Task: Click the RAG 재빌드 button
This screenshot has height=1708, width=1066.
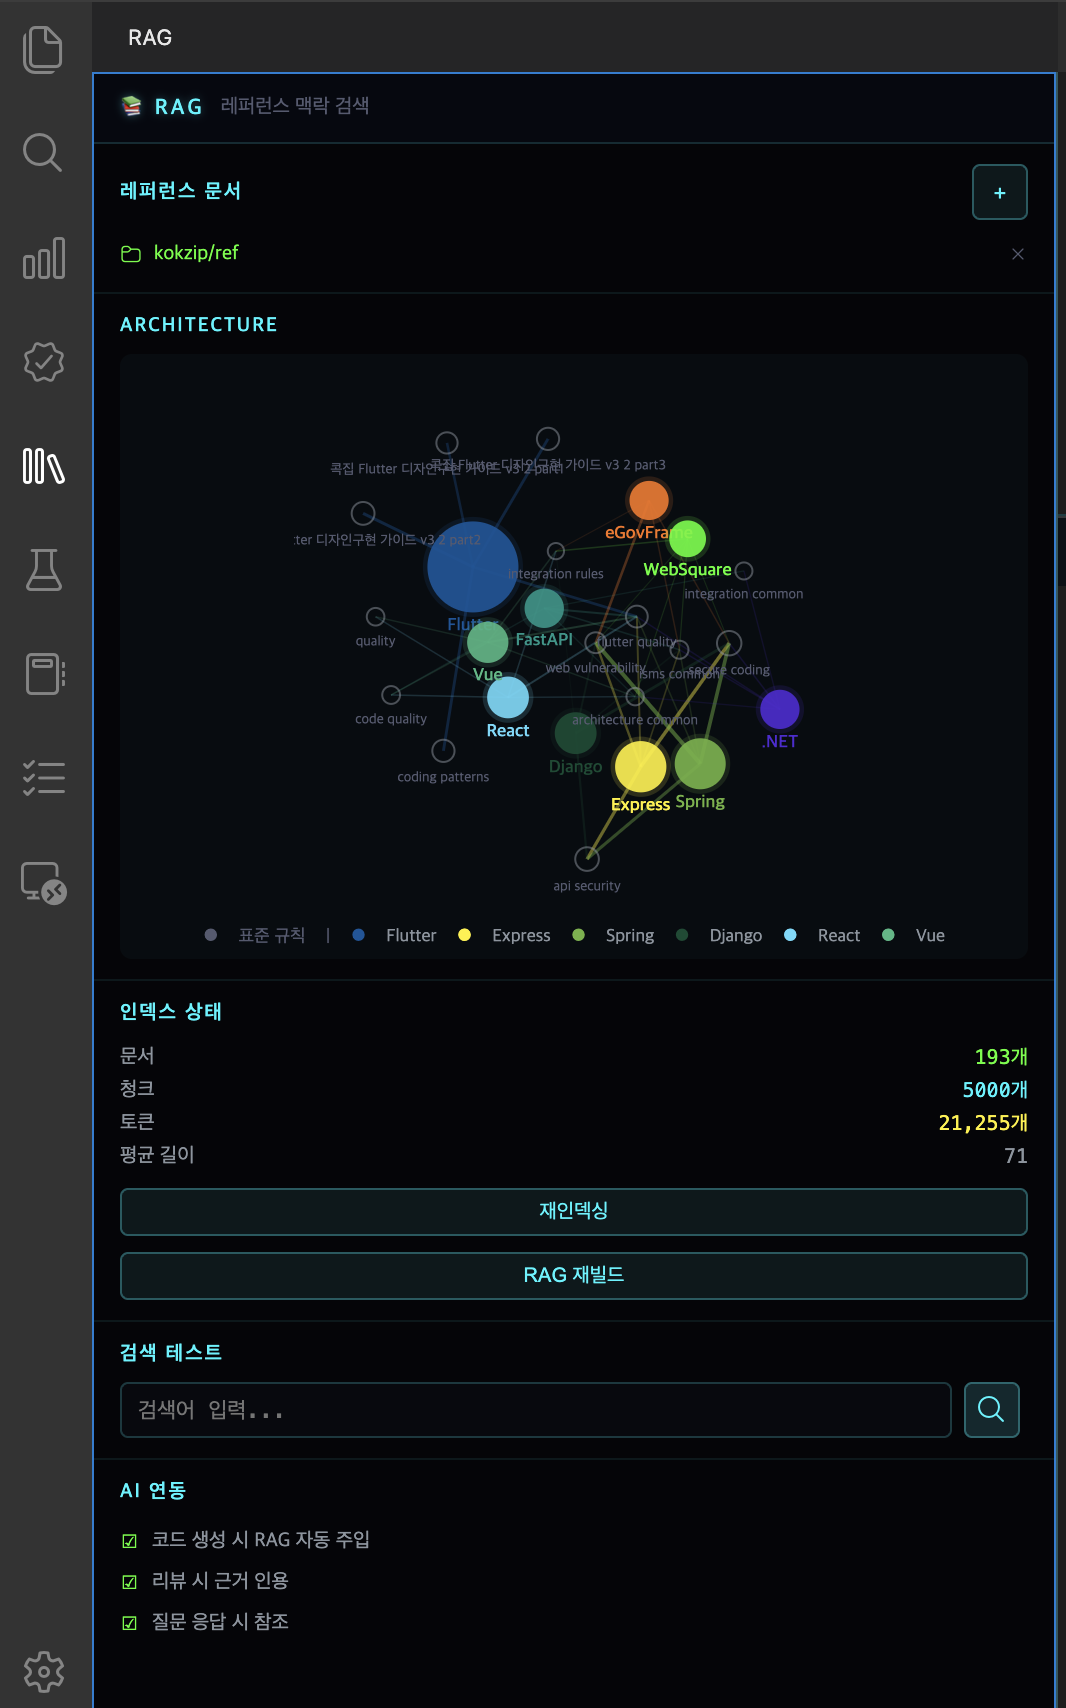Action: click(574, 1275)
